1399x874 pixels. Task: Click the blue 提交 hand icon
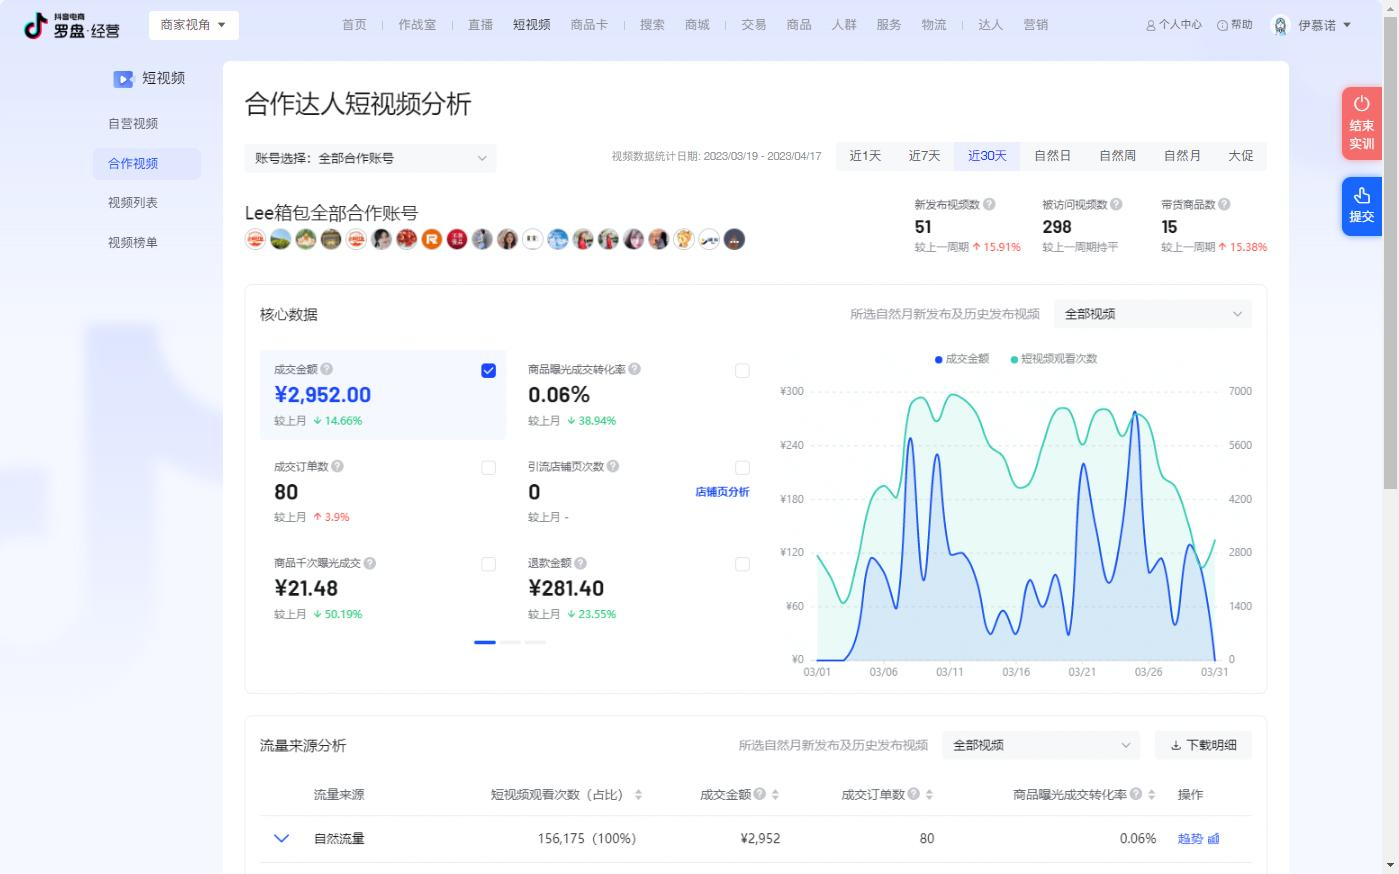click(x=1361, y=195)
